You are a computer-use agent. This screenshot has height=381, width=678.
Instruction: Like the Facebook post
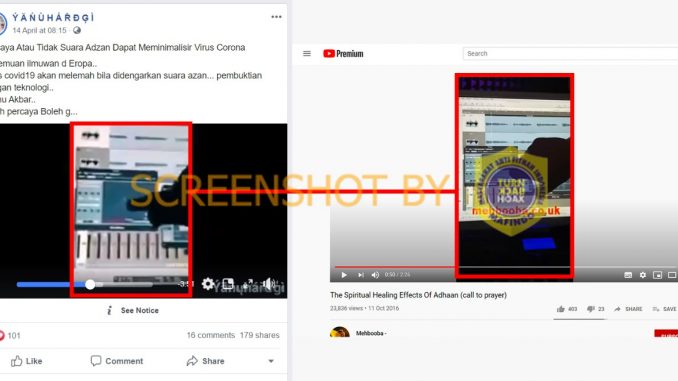coord(26,361)
